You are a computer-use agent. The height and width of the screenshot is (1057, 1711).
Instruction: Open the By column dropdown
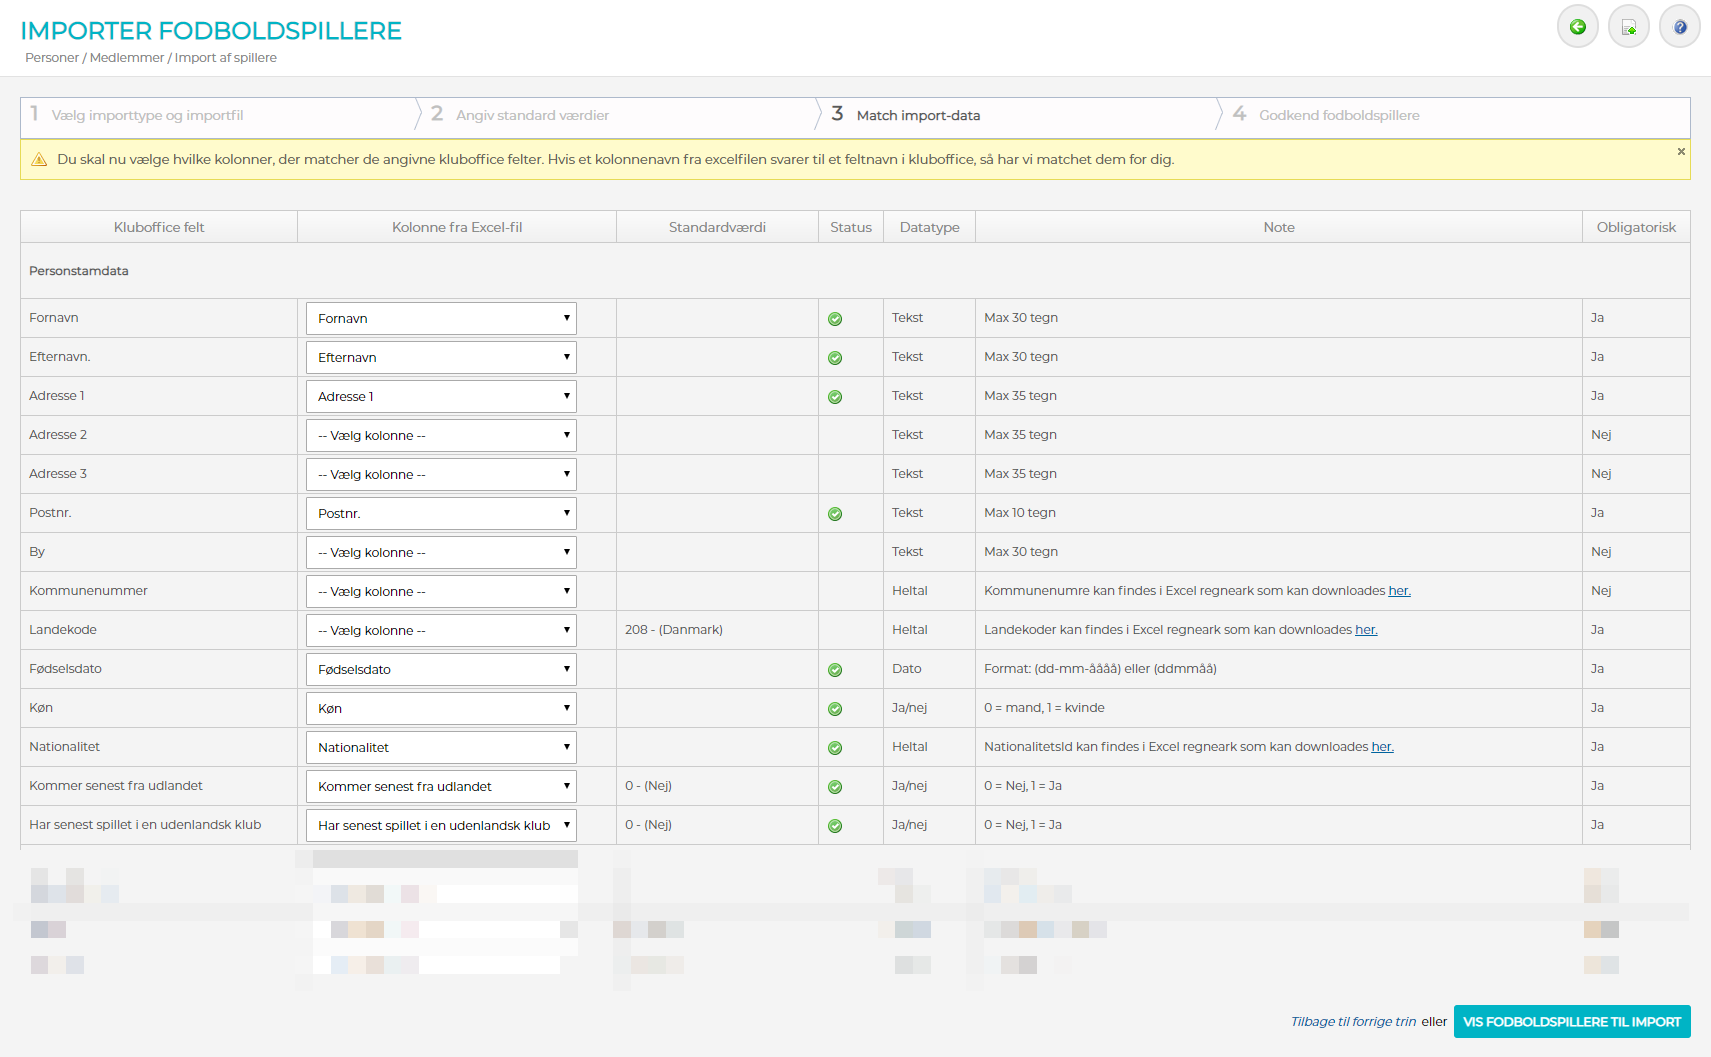[x=441, y=553]
